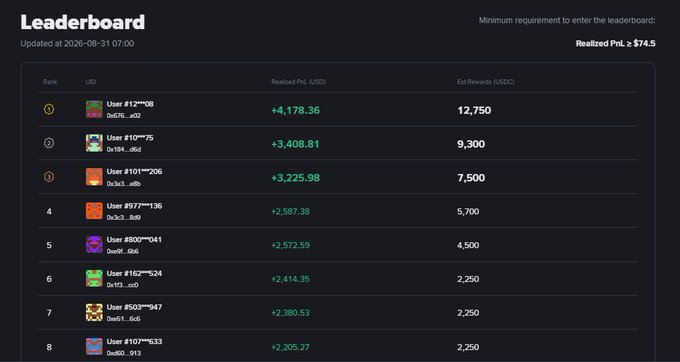Open avatar of User #503***947
680x362 pixels.
94,312
